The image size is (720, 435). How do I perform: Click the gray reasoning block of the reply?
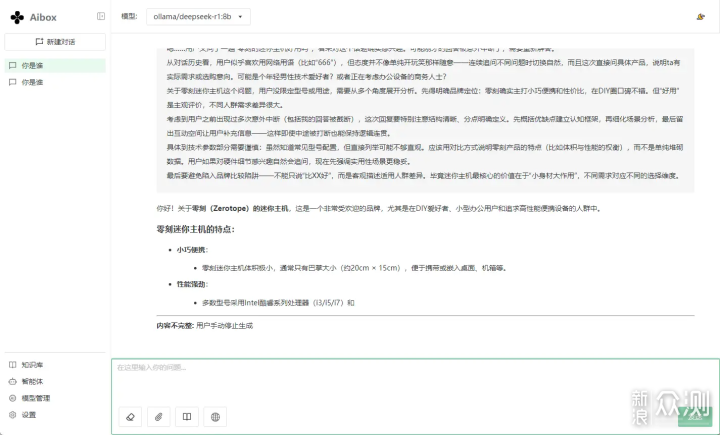pos(425,119)
